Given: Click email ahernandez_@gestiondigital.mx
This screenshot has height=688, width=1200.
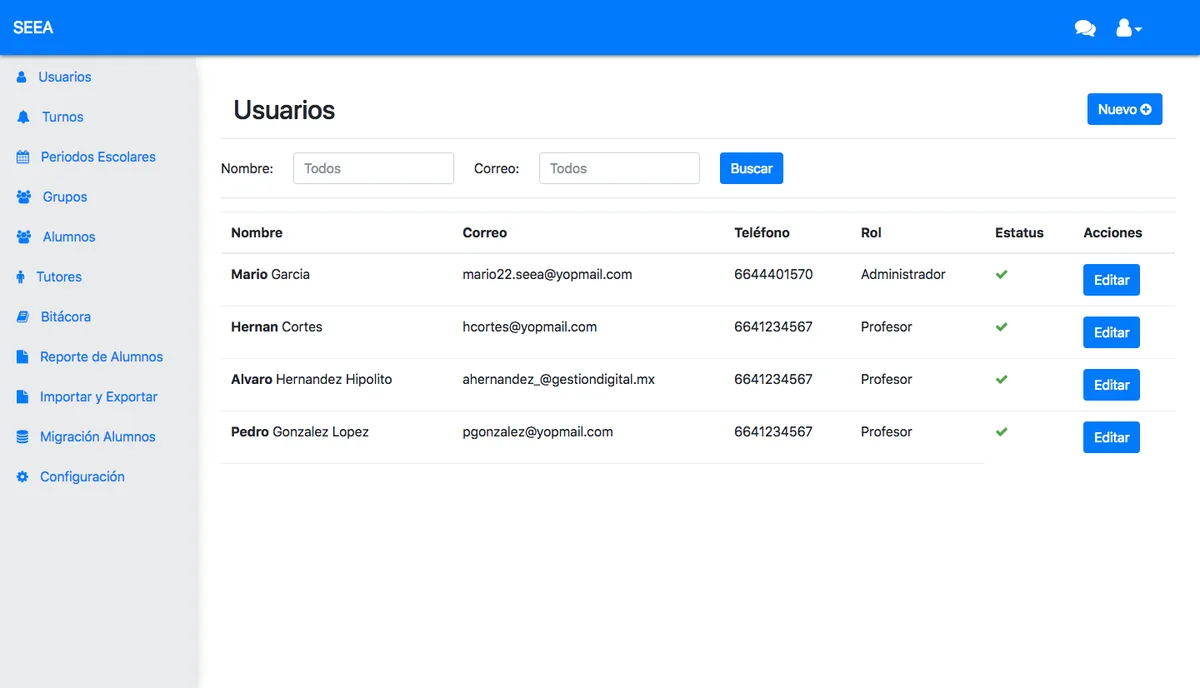Looking at the screenshot, I should click(x=559, y=379).
